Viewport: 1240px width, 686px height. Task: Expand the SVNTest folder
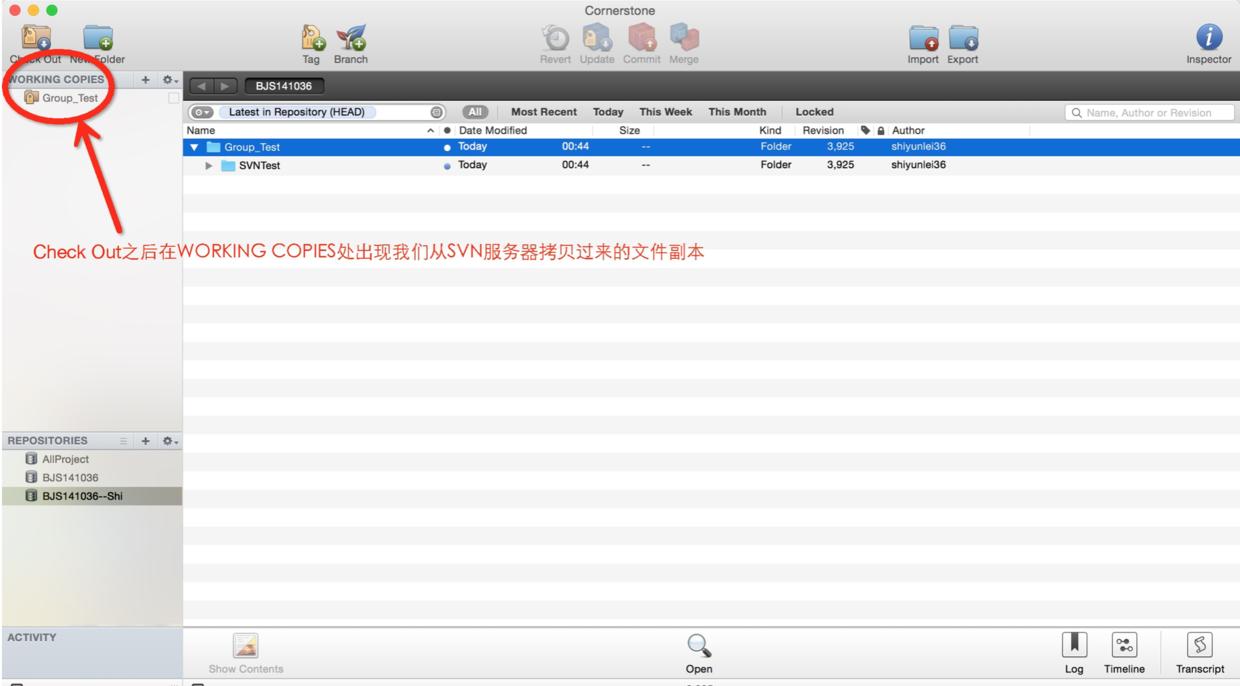[208, 164]
